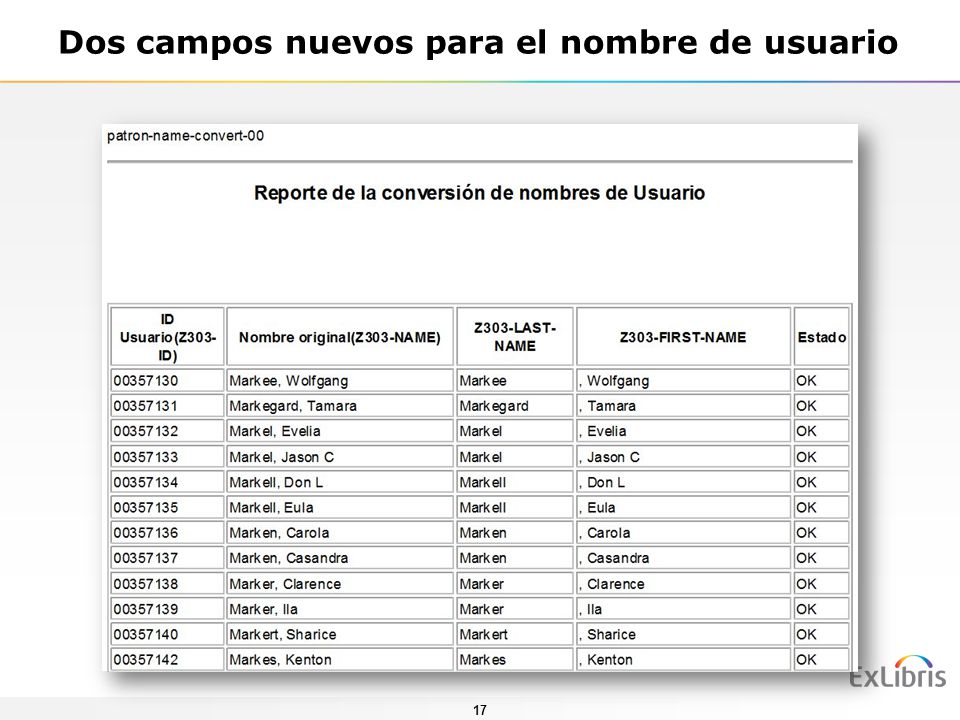960x720 pixels.
Task: Click first name cell ', Eula'
Action: click(x=683, y=508)
